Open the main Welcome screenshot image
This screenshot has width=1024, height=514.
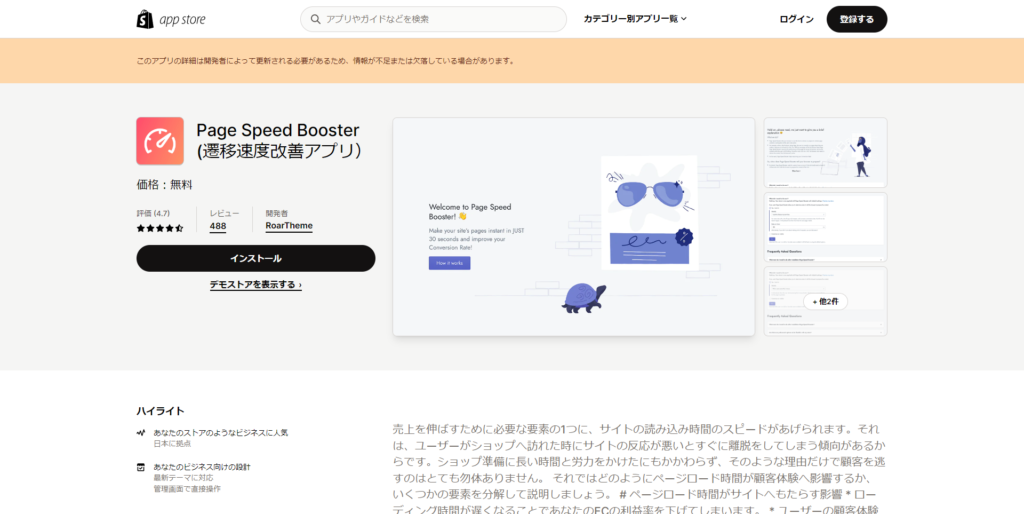573,227
